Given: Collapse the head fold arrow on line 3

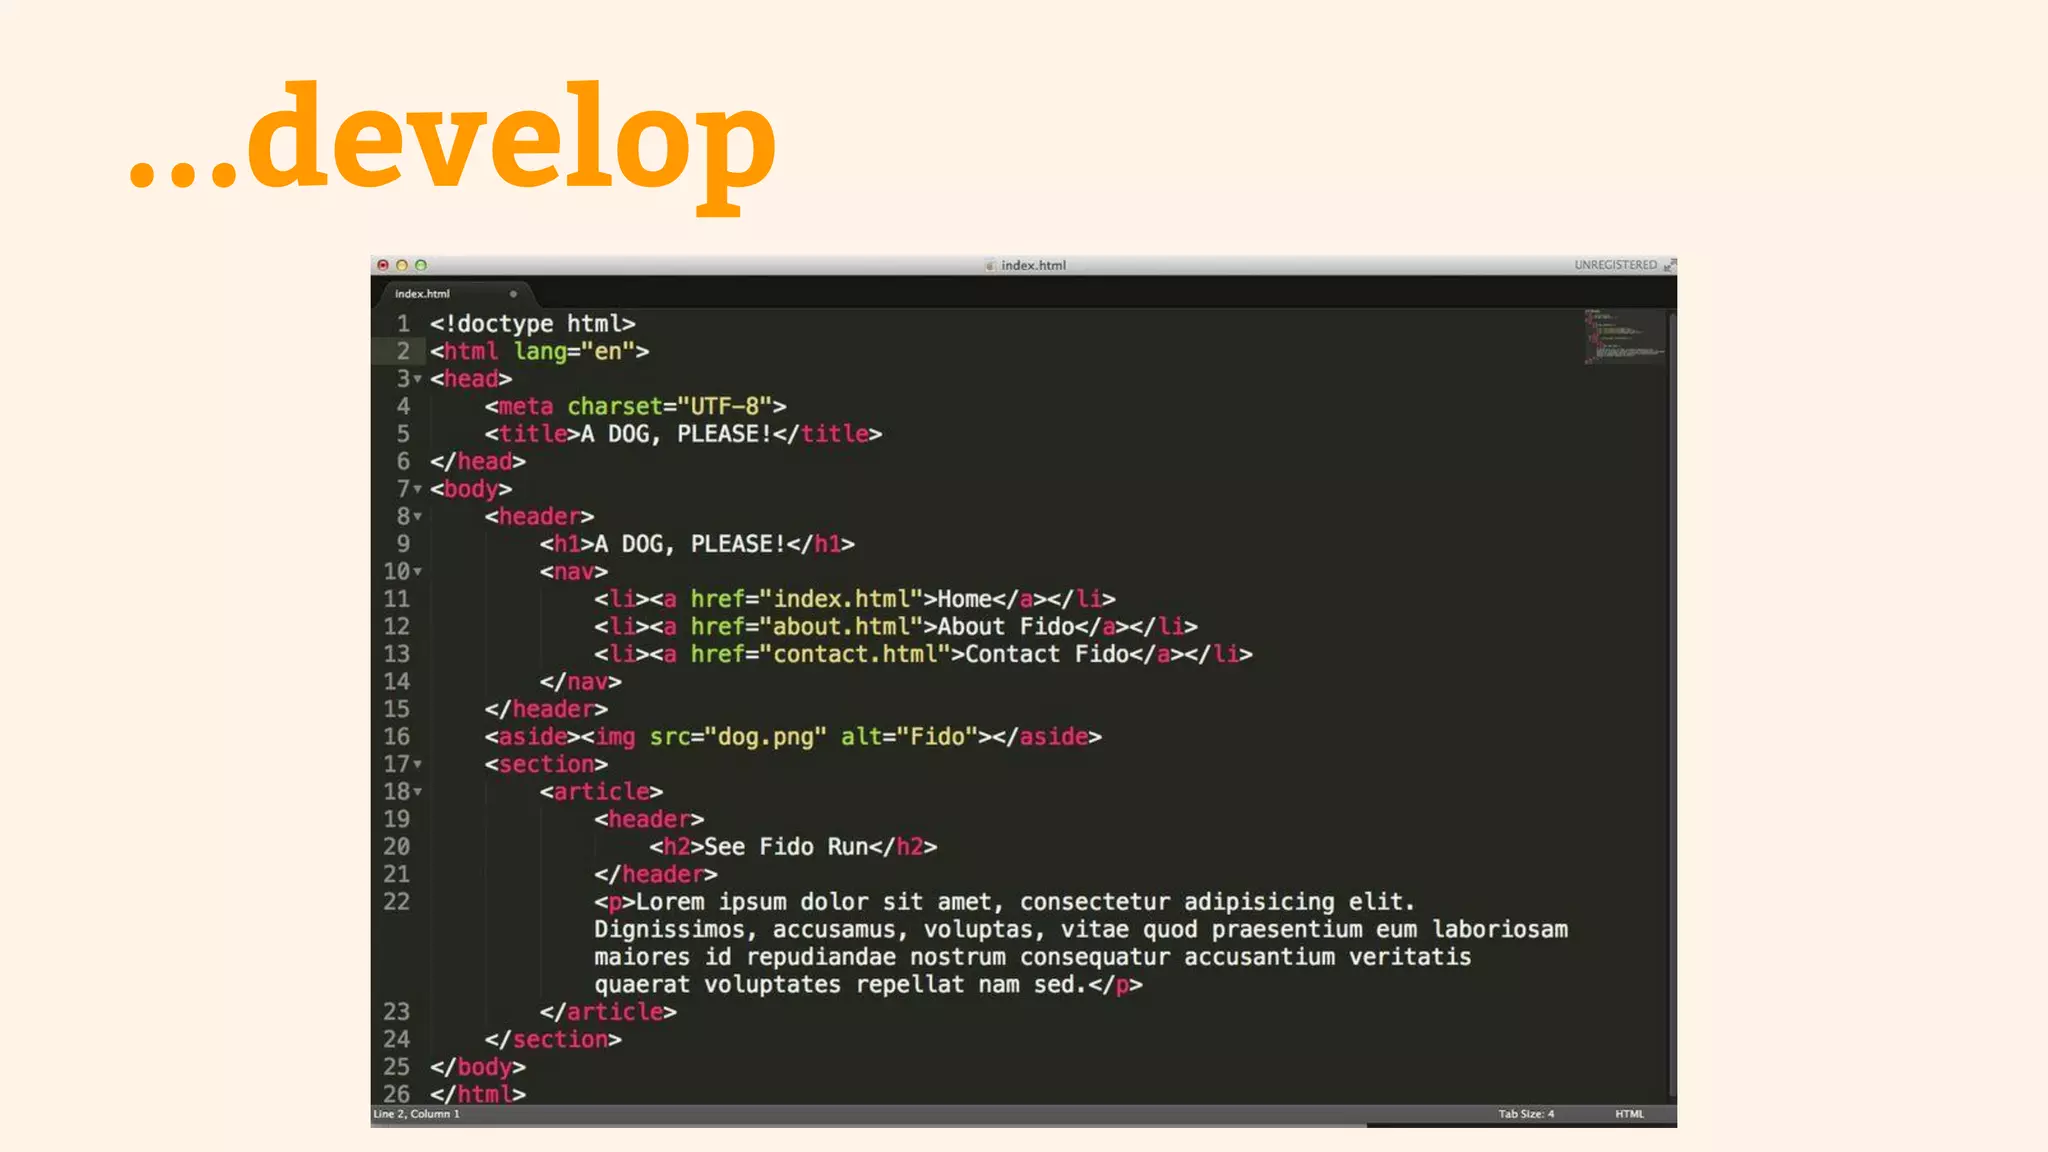Looking at the screenshot, I should [x=418, y=379].
